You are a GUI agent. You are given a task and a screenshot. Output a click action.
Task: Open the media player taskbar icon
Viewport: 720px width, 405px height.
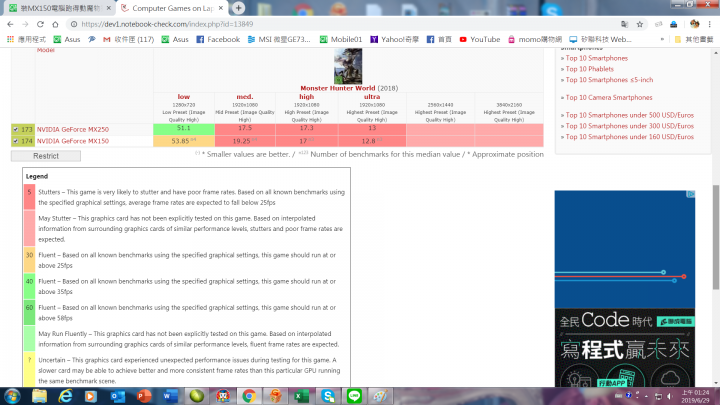(x=91, y=396)
